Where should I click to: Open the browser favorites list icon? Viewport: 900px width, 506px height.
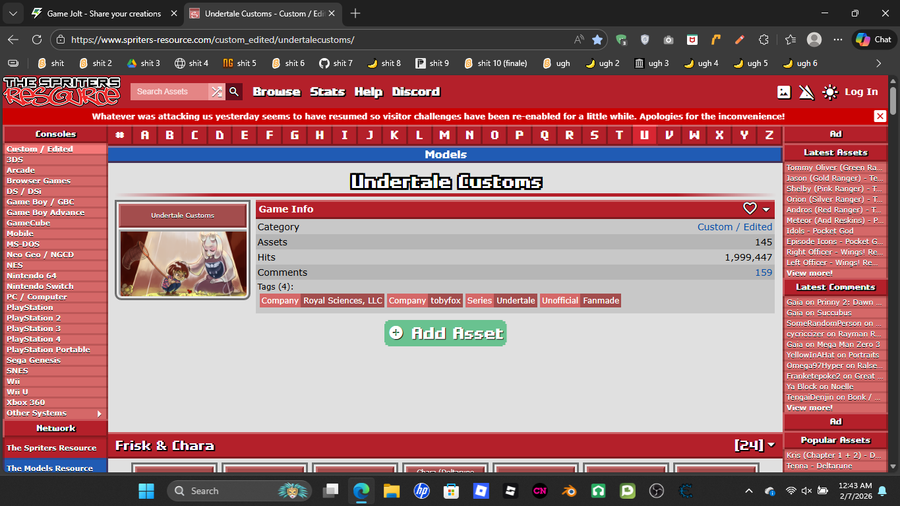(x=790, y=40)
